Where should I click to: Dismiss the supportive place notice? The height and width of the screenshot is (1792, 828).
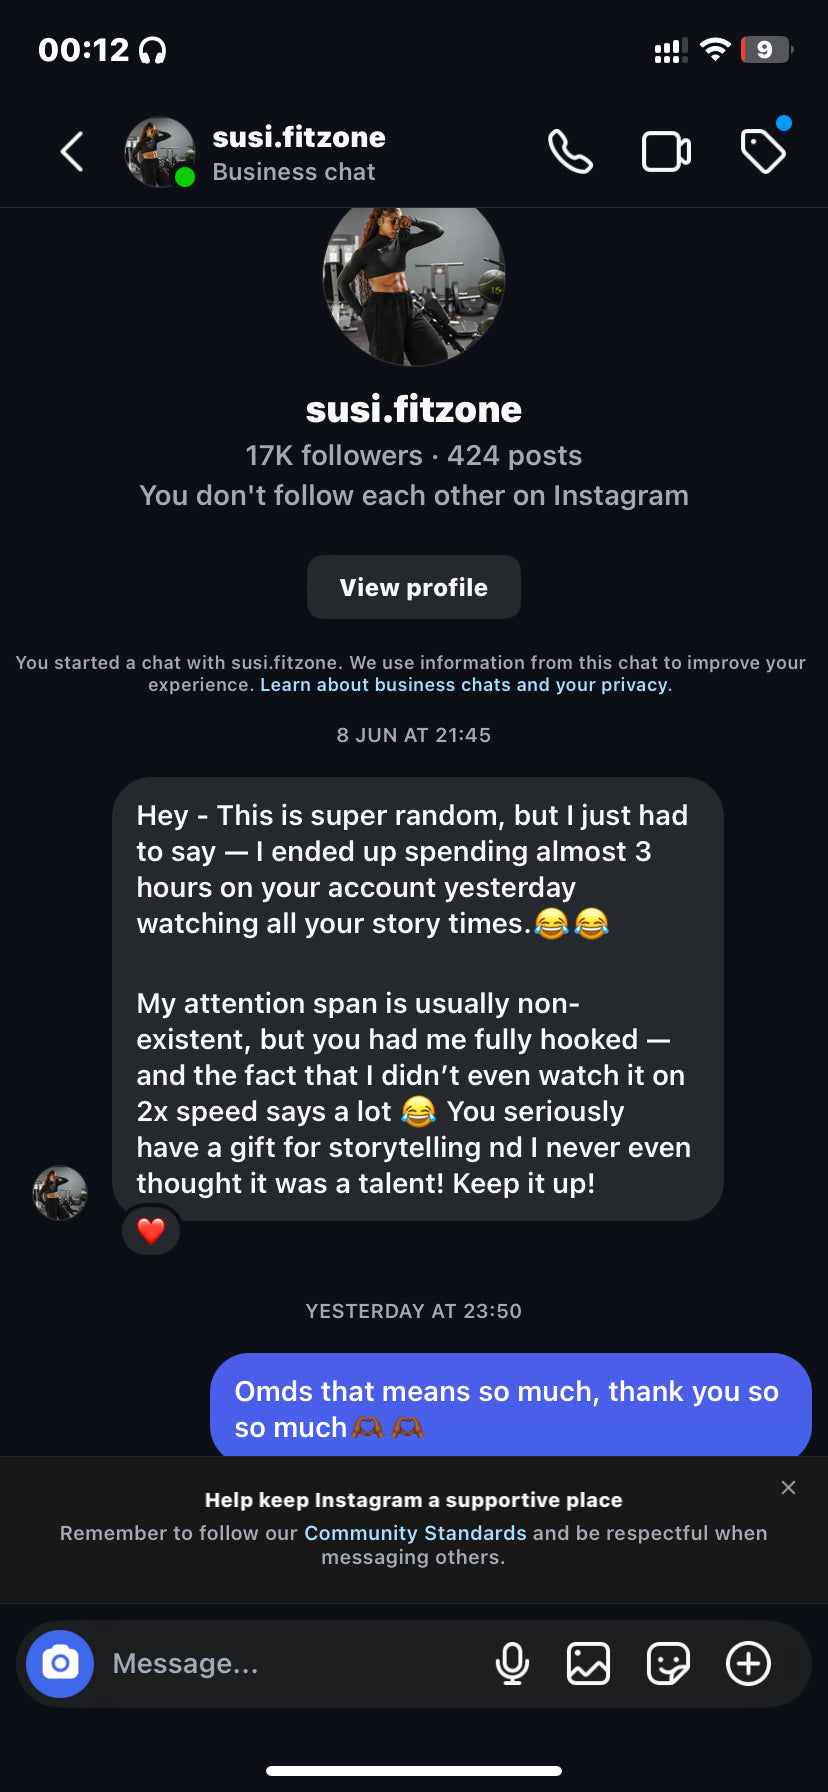click(x=788, y=1488)
